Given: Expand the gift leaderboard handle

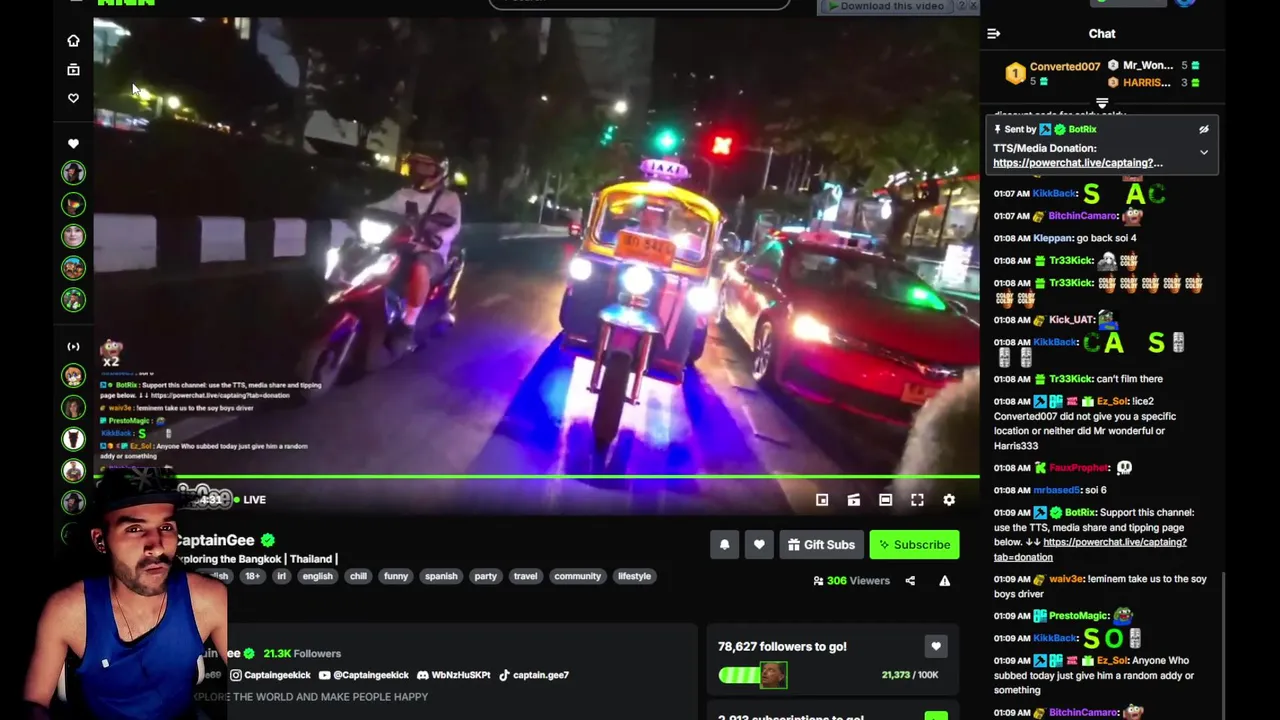Looking at the screenshot, I should click(x=1102, y=104).
